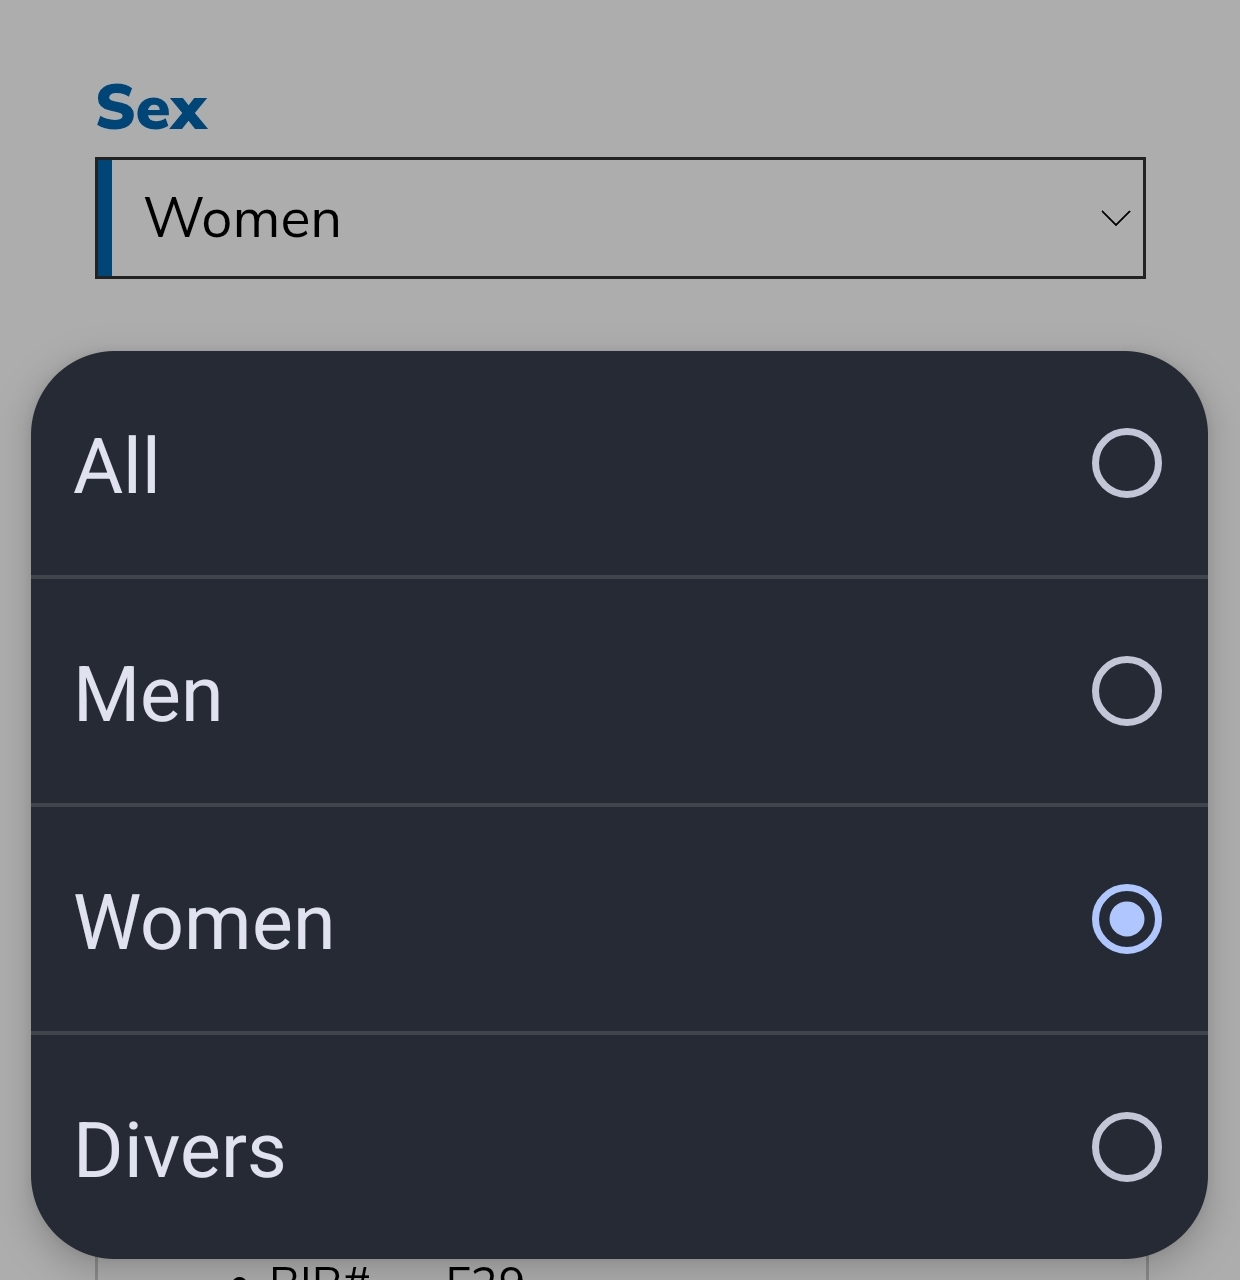1240x1280 pixels.
Task: Click the selected 'Women' radio button
Action: pos(1126,919)
